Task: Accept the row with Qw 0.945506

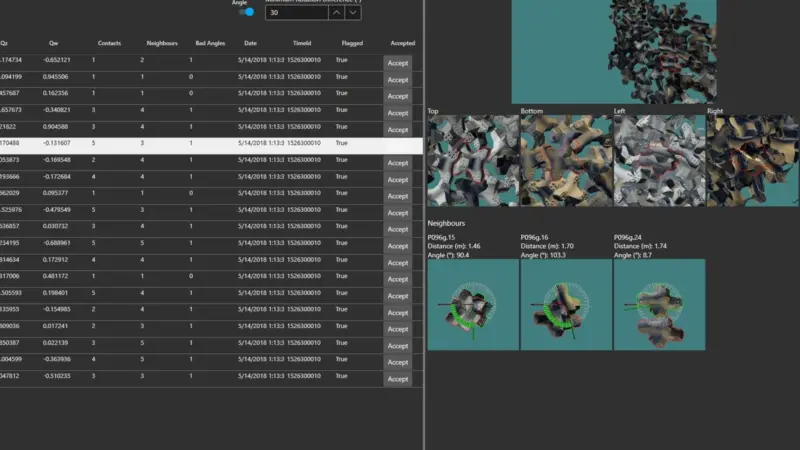Action: pyautogui.click(x=397, y=80)
